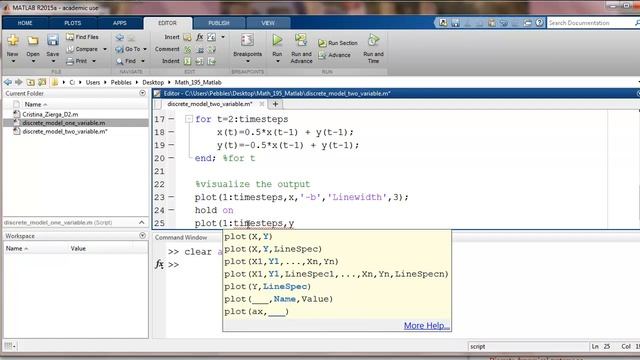640x360 pixels.
Task: Click Run Section
Action: (338, 43)
